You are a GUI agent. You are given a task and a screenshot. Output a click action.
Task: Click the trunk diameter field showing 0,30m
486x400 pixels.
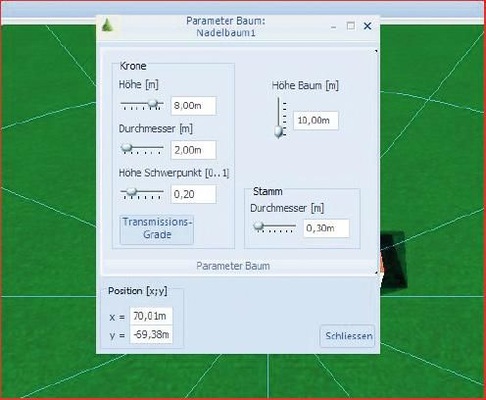pyautogui.click(x=326, y=228)
